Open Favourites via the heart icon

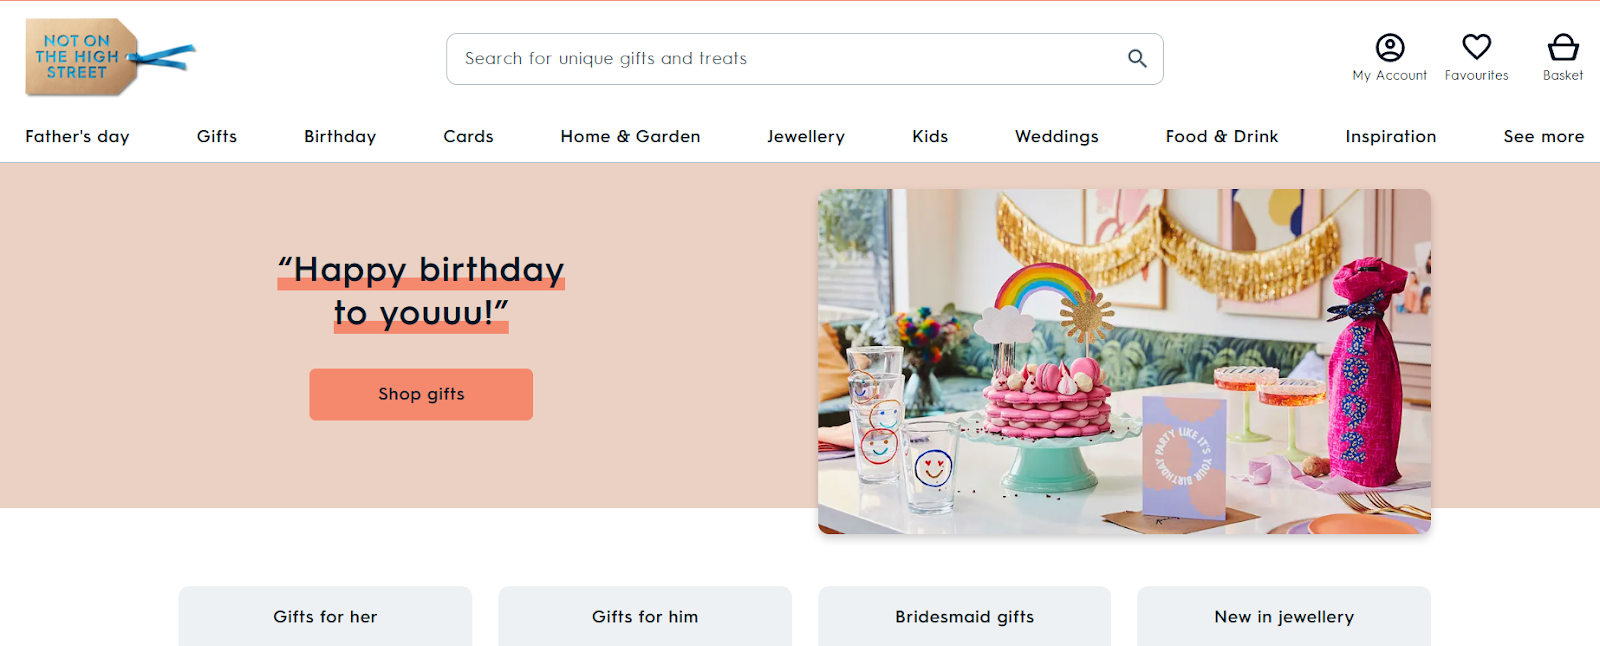1476,45
